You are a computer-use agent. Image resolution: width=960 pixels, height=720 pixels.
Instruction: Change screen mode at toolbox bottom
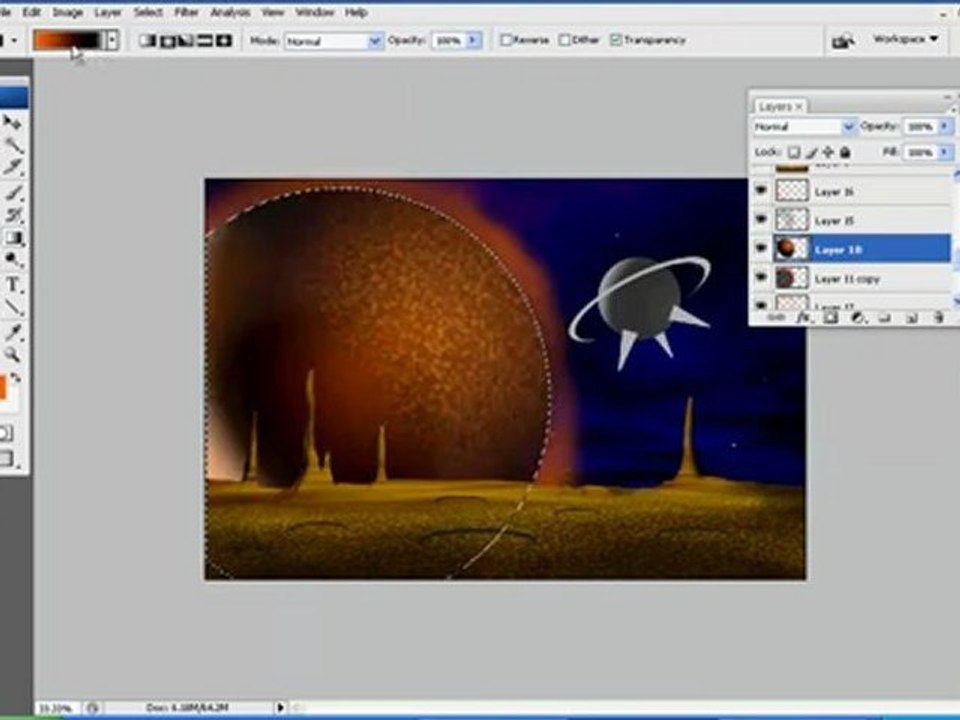click(x=7, y=459)
